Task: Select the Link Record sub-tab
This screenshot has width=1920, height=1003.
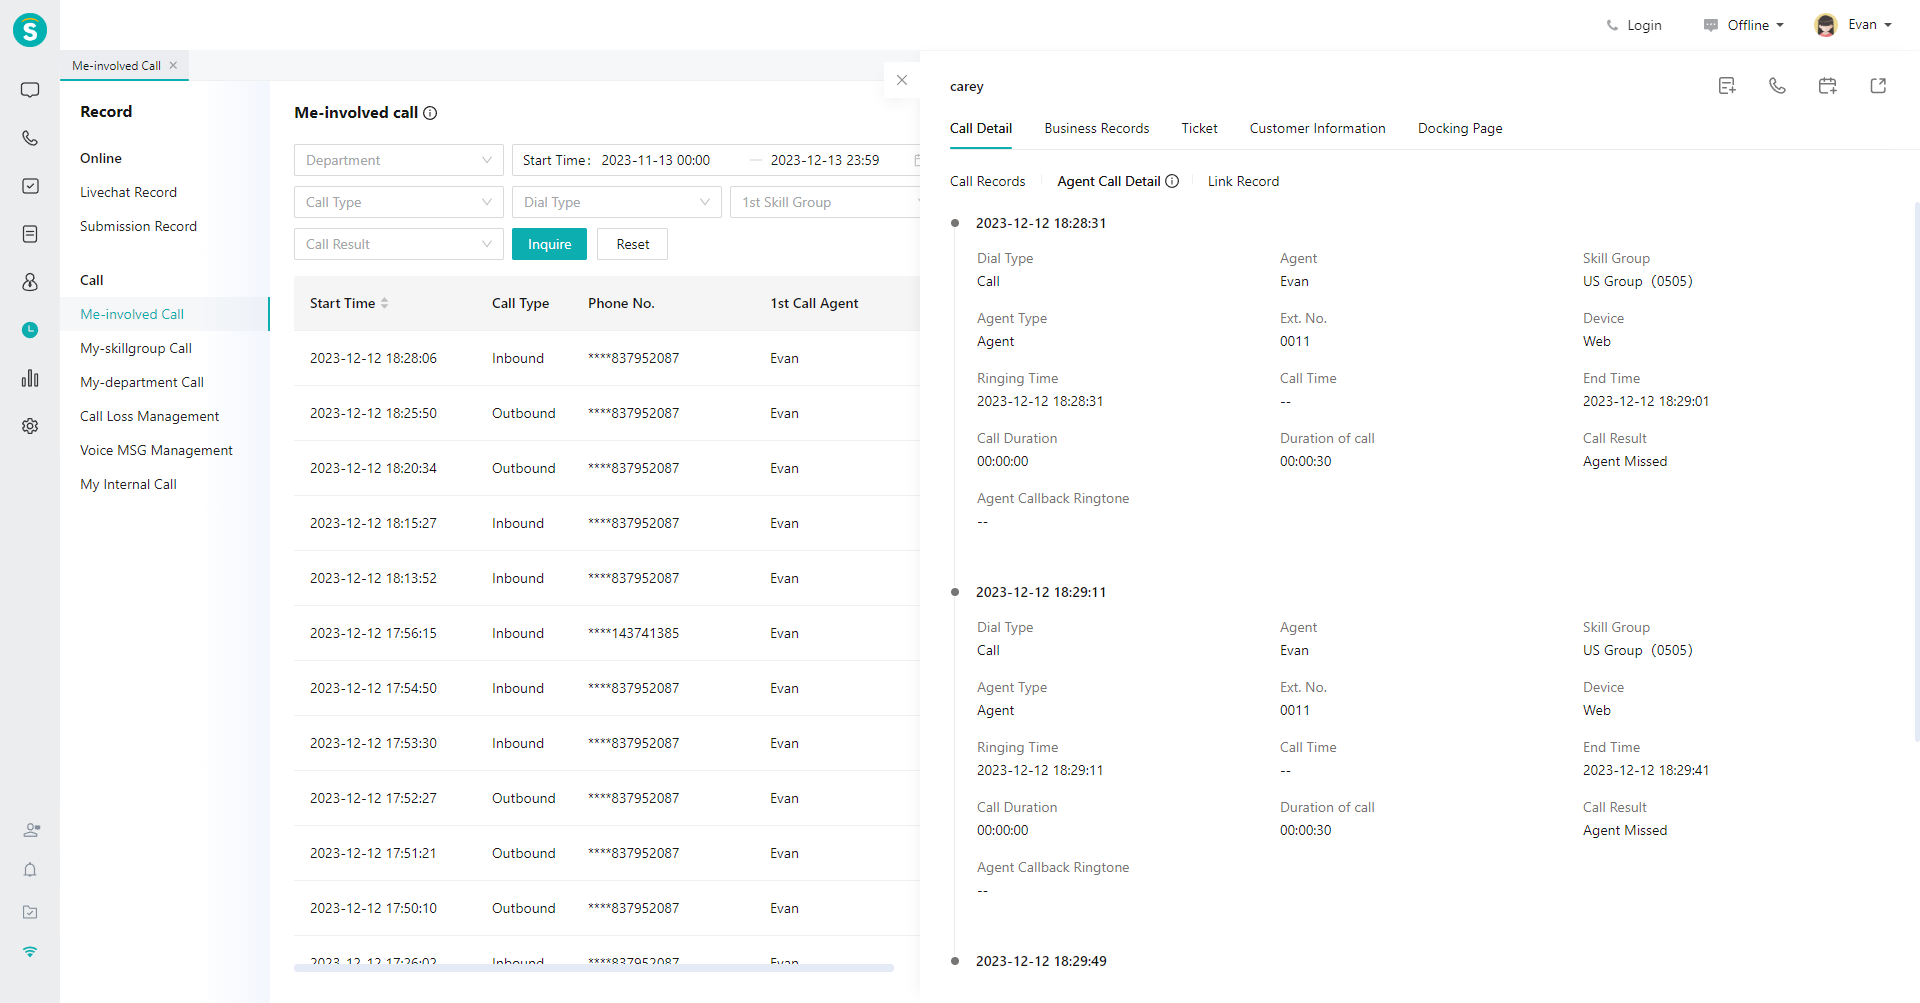Action: tap(1243, 181)
